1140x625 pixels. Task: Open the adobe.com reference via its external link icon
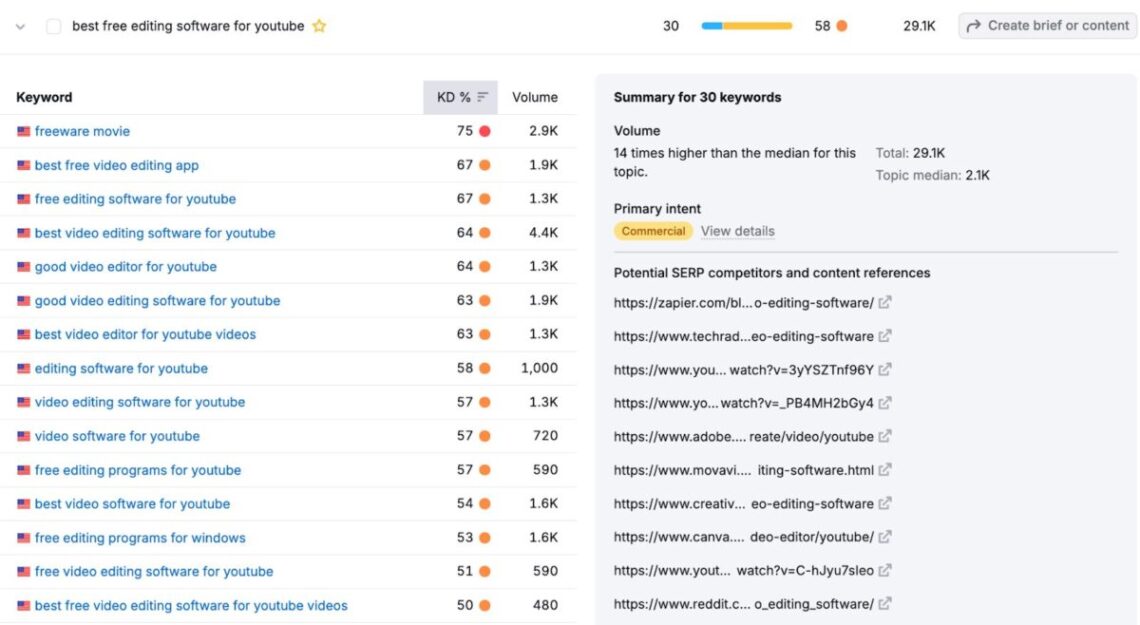886,436
